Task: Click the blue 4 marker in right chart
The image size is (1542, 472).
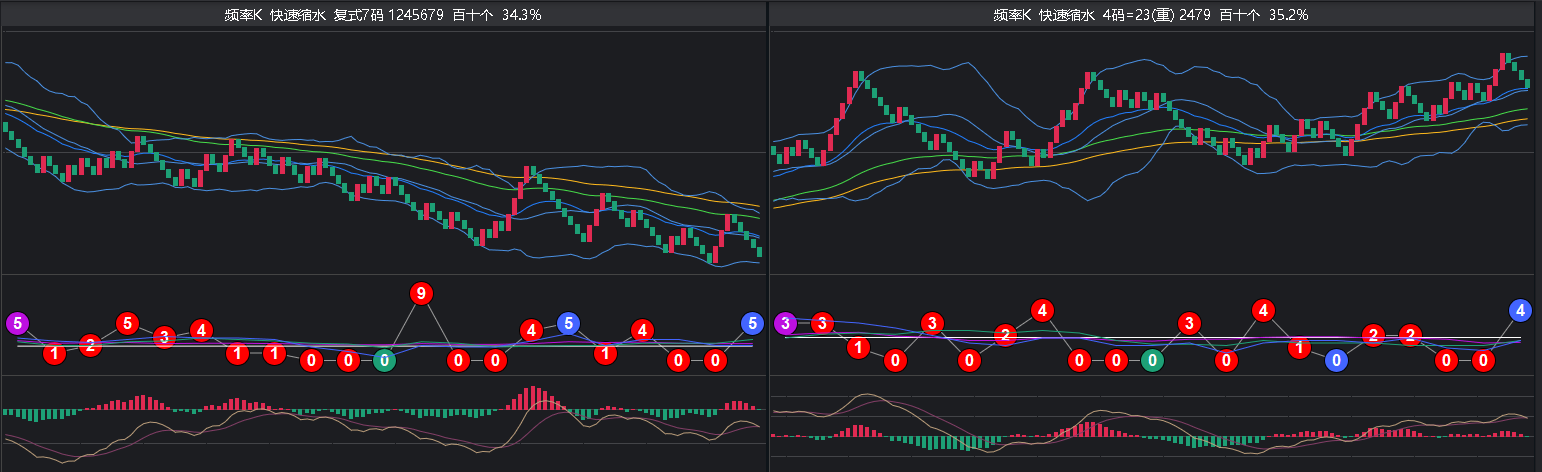Action: [1520, 310]
